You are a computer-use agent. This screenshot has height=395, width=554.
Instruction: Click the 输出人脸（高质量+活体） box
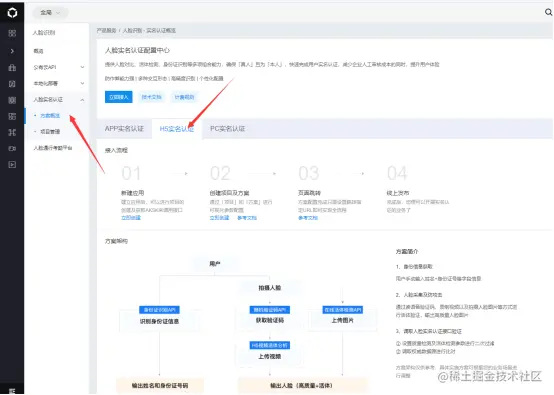pos(301,385)
